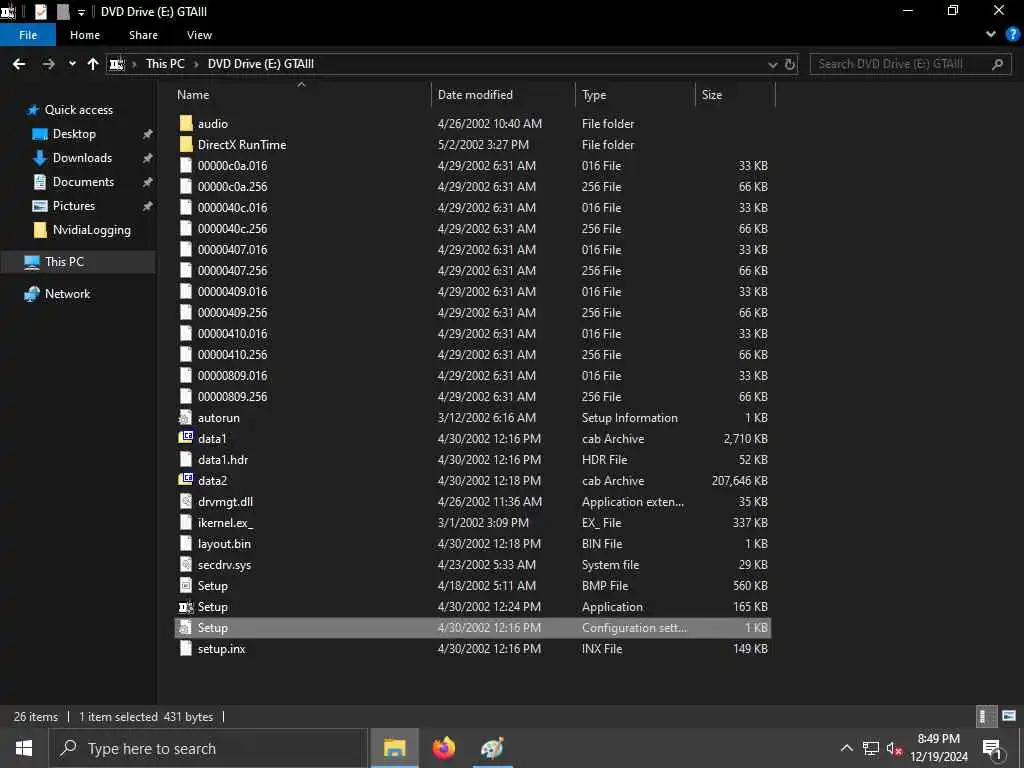Select the data2 cab archive icon
Viewport: 1024px width, 768px height.
click(x=186, y=480)
